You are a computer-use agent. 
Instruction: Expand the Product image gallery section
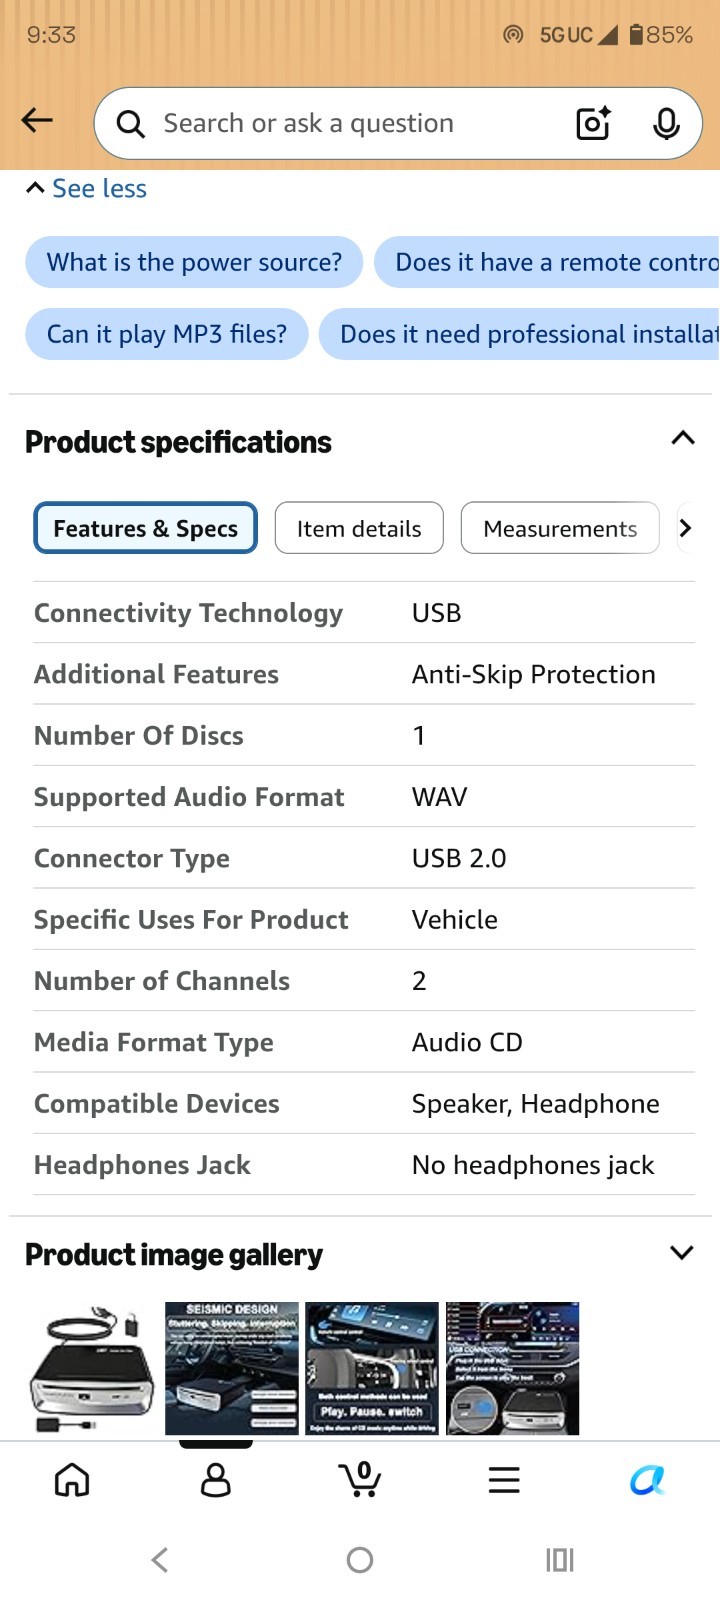tap(682, 1253)
